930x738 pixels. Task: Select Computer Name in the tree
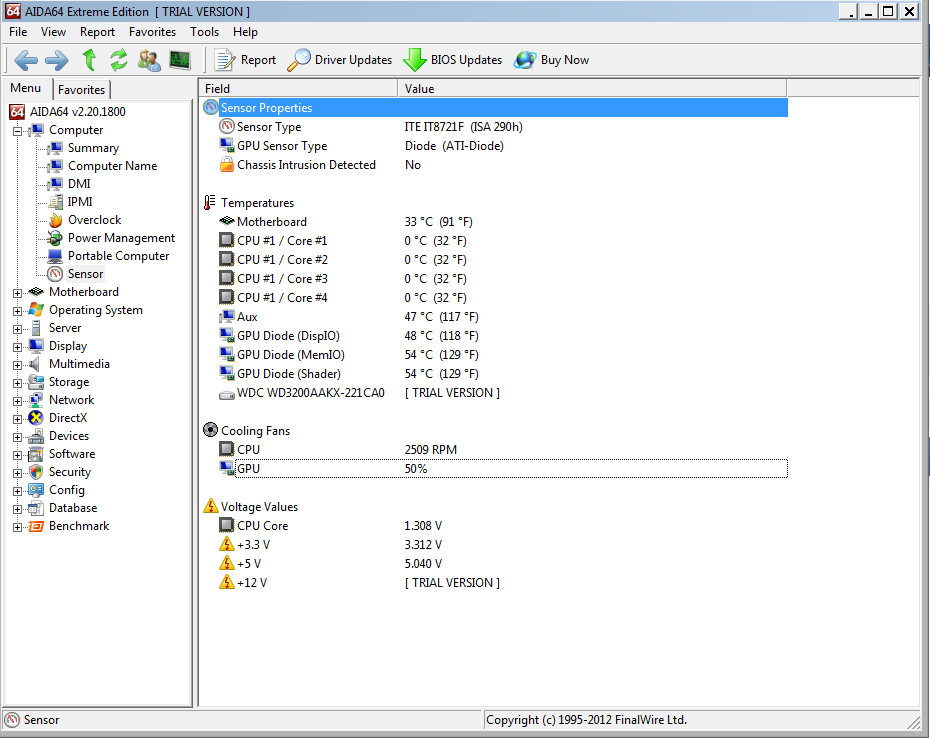113,166
